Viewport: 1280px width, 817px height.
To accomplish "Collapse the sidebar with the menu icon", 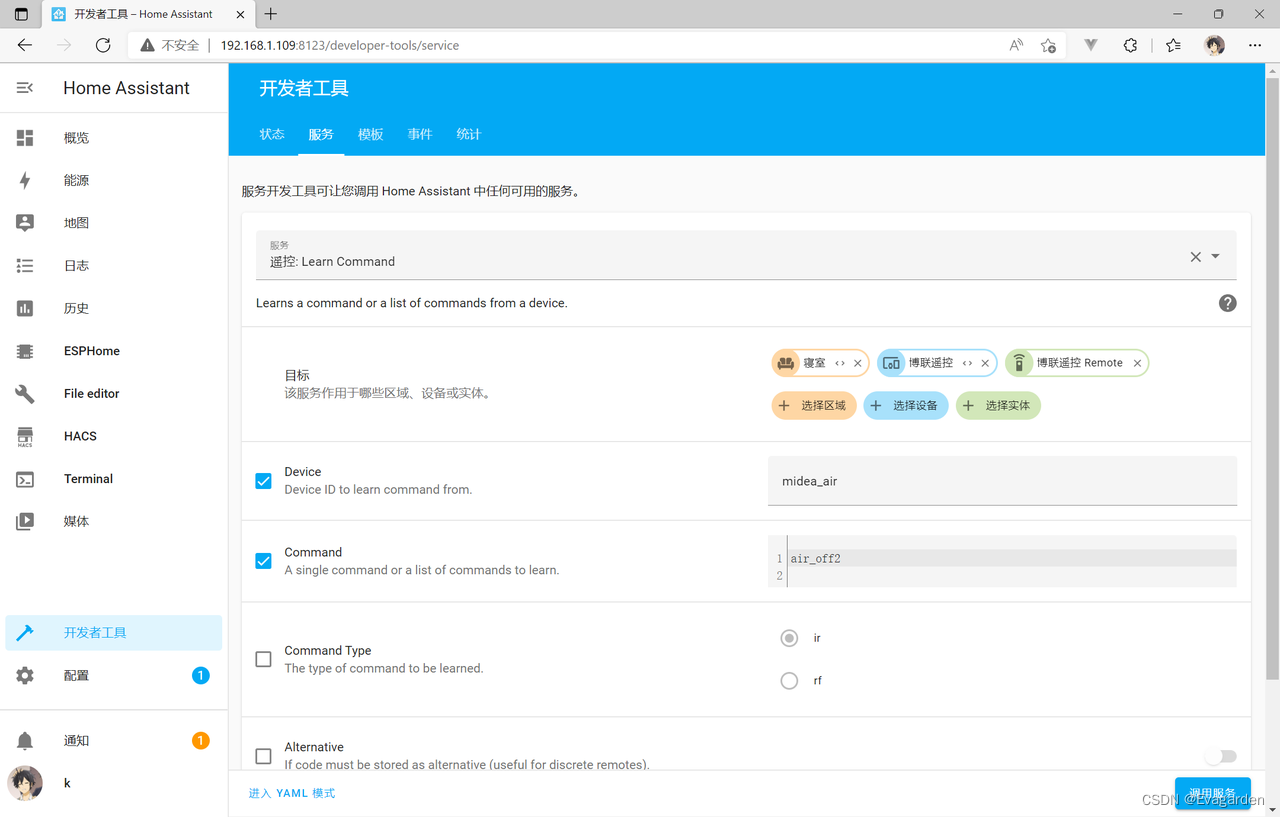I will [x=25, y=88].
